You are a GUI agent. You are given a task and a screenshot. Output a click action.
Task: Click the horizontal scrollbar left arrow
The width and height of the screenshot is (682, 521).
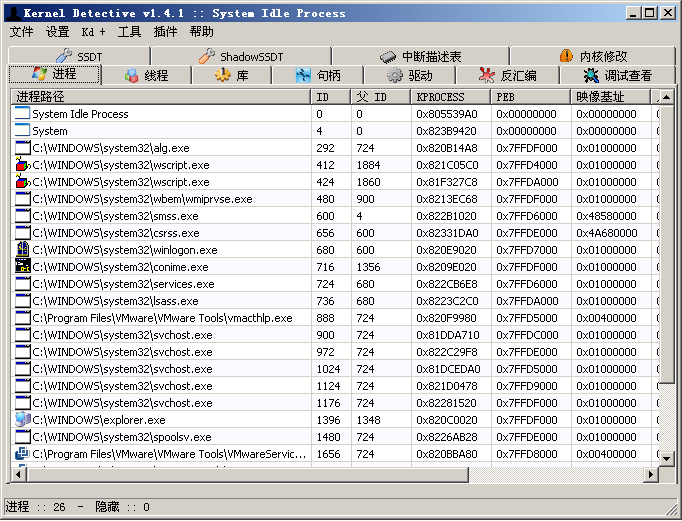[18, 474]
